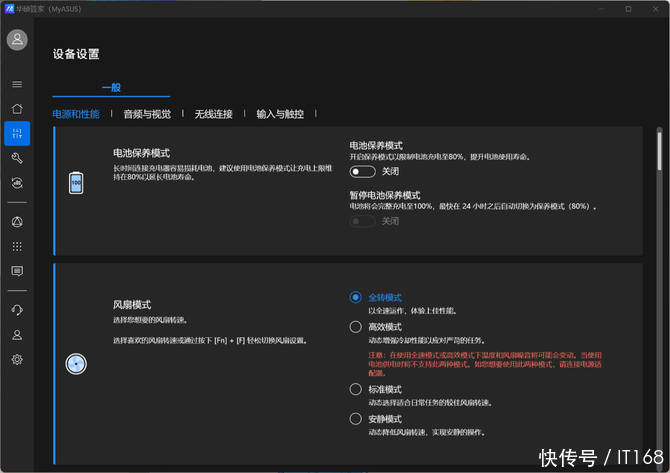Toggle the 电池保养模式 switch
The width and height of the screenshot is (670, 473).
click(363, 172)
